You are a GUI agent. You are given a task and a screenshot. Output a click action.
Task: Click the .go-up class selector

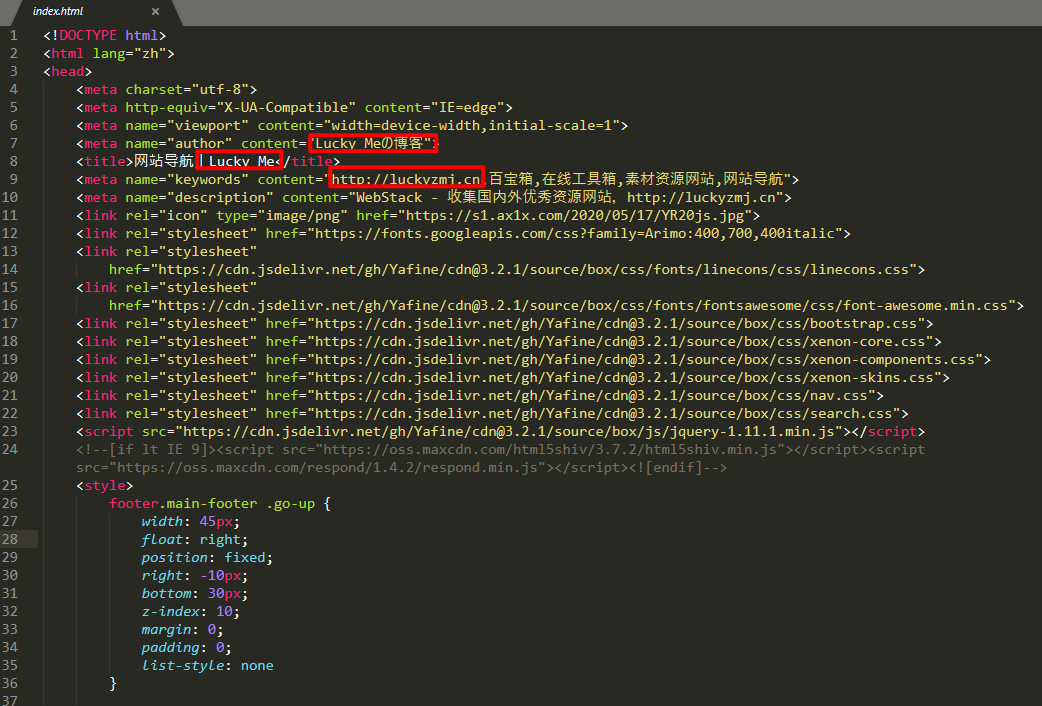(290, 503)
